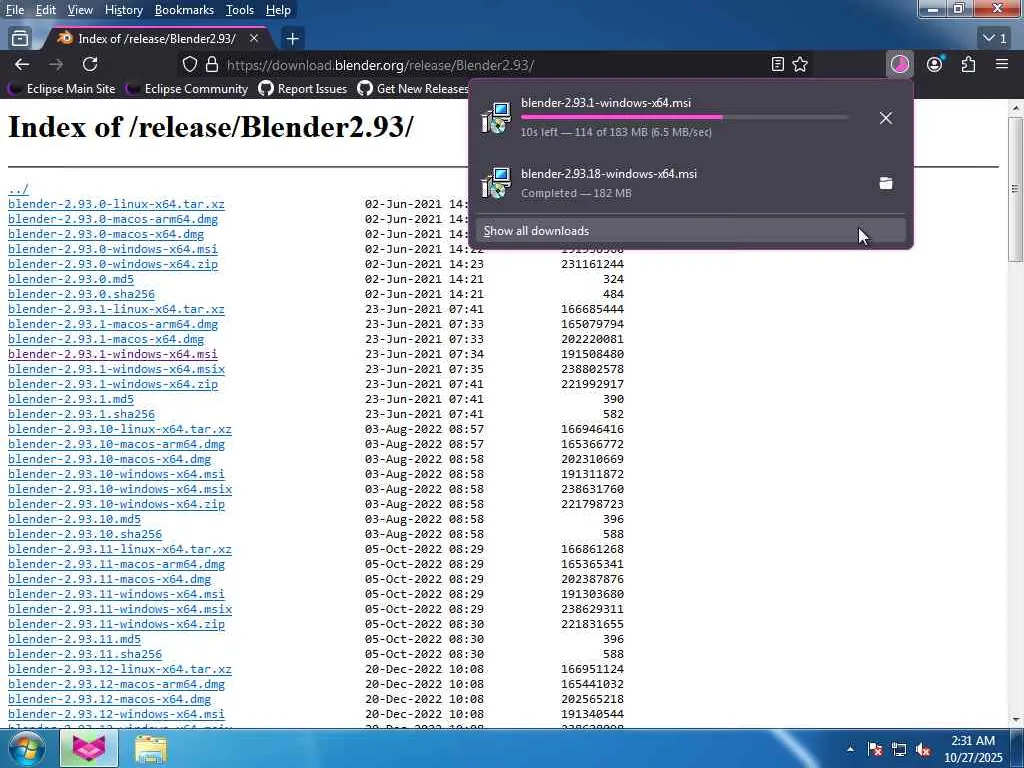Open File Explorer from the taskbar
This screenshot has height=768, width=1024.
coord(151,748)
